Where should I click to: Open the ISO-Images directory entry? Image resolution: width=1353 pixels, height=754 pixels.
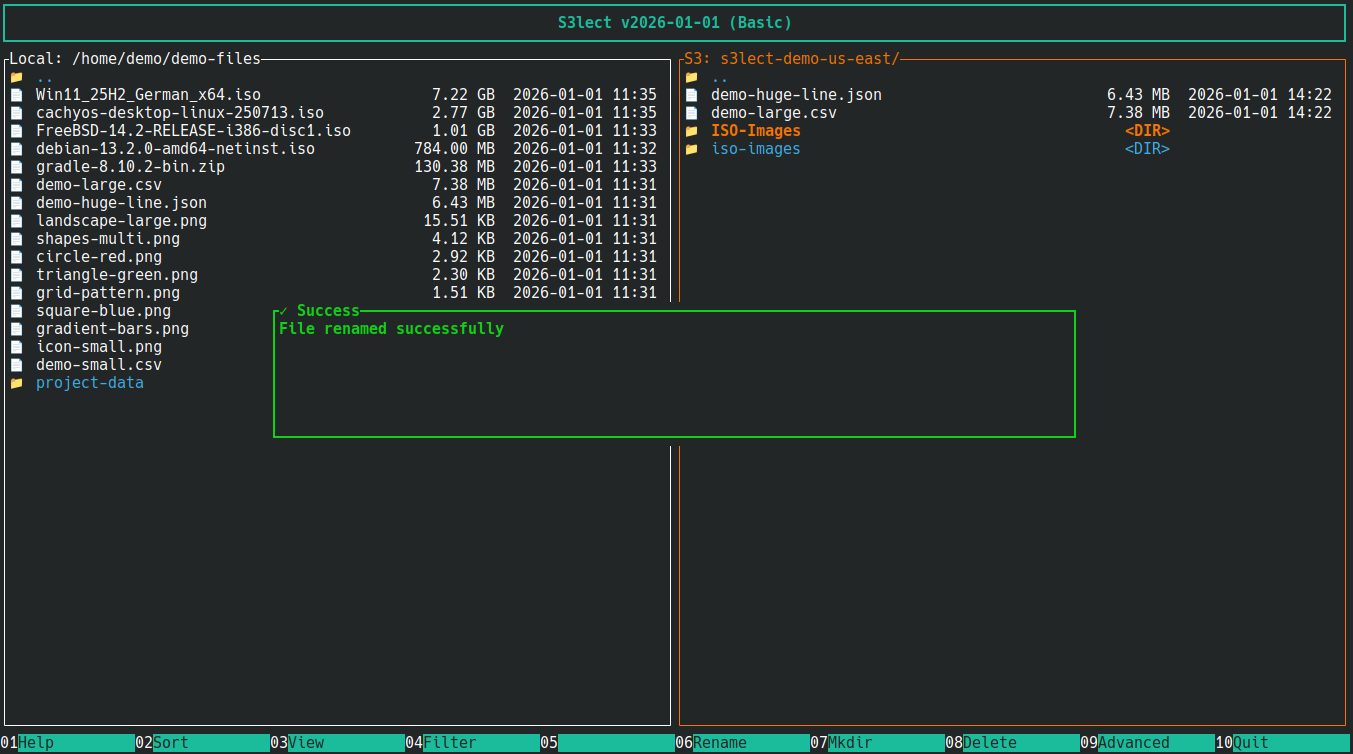(x=755, y=130)
